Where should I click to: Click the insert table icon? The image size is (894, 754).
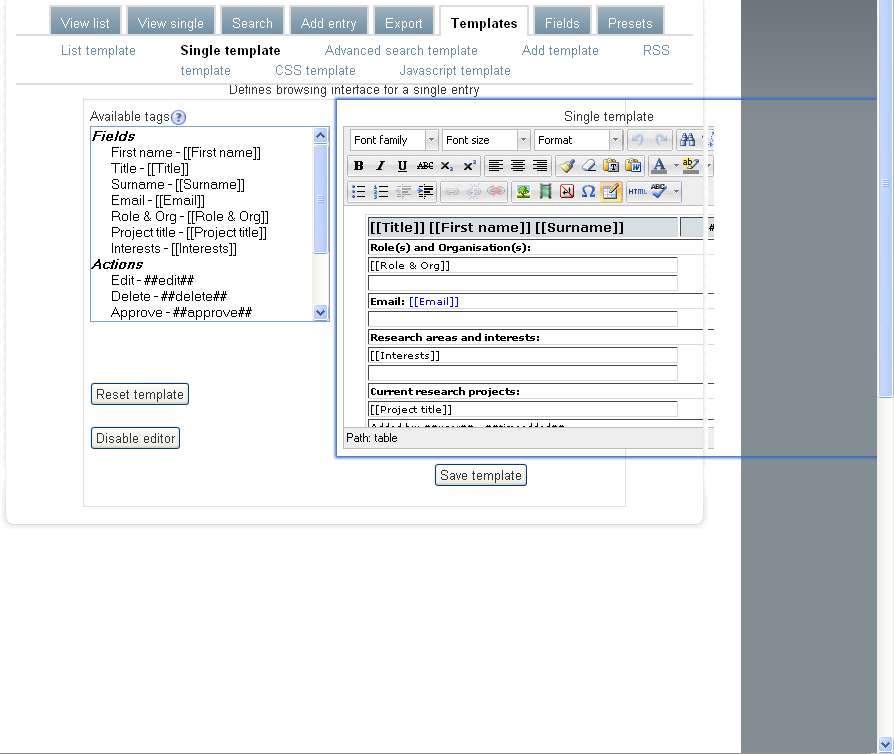point(610,192)
